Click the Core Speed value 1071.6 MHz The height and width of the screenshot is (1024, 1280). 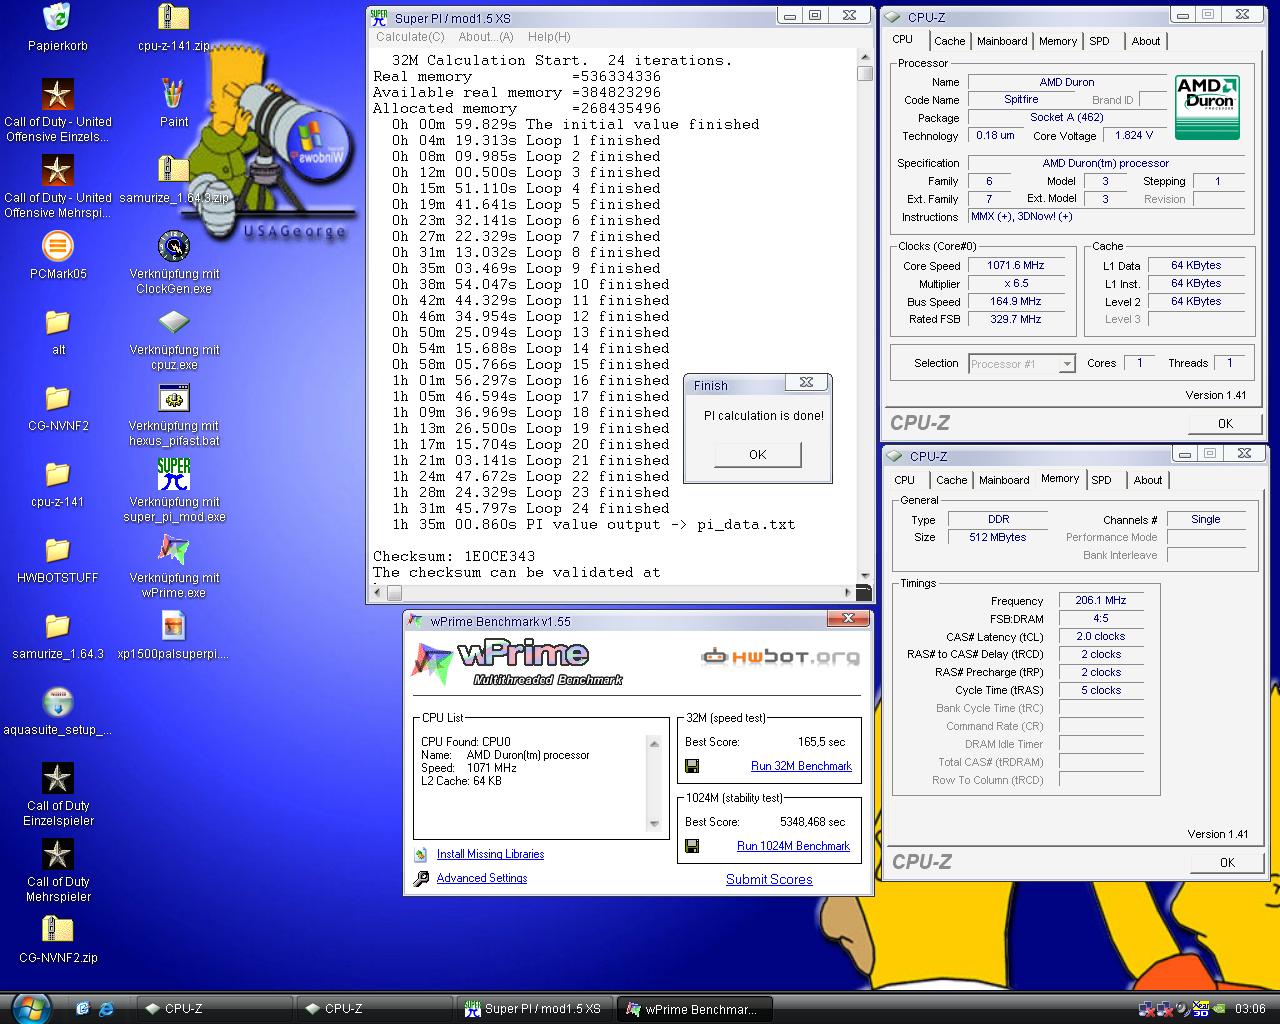1015,266
